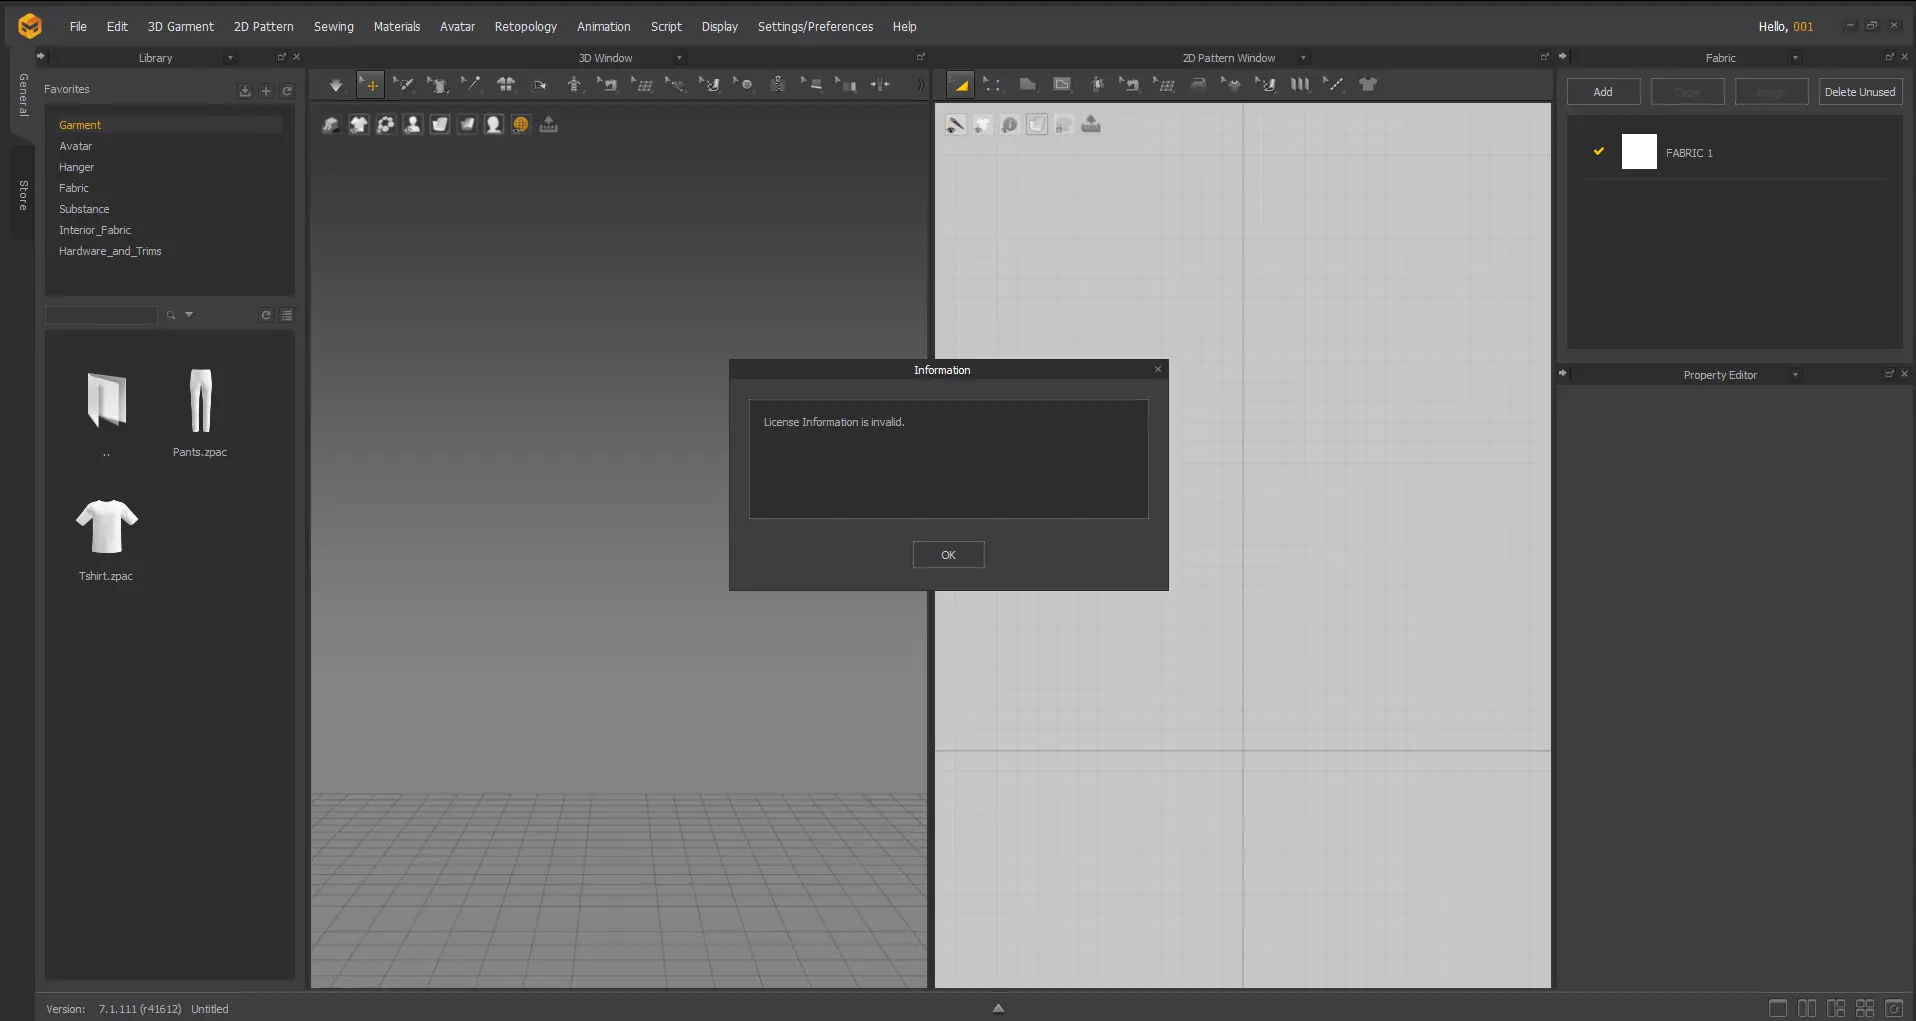Viewport: 1916px width, 1021px height.
Task: Select the Tshirt.zpac thumbnail in Library
Action: coord(106,528)
